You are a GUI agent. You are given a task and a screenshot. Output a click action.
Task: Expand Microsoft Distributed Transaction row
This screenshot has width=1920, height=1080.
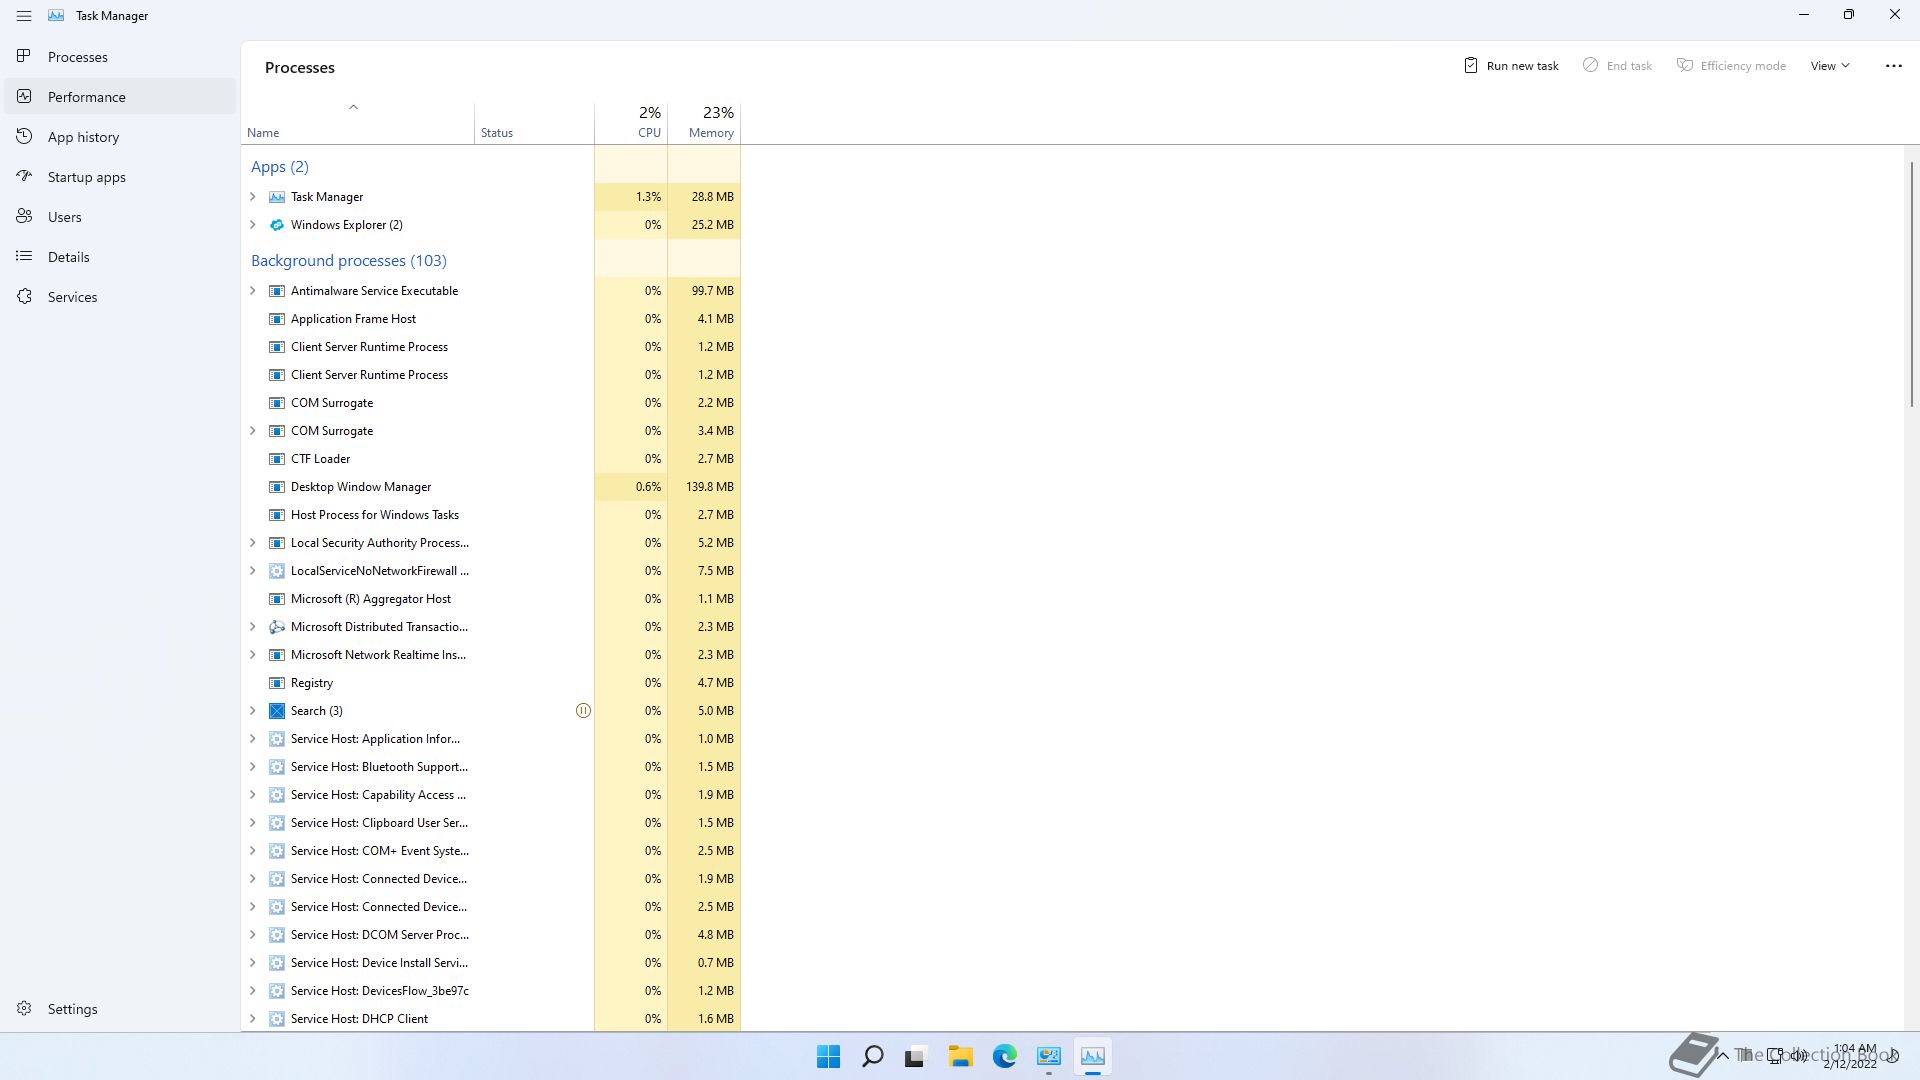[x=252, y=627]
